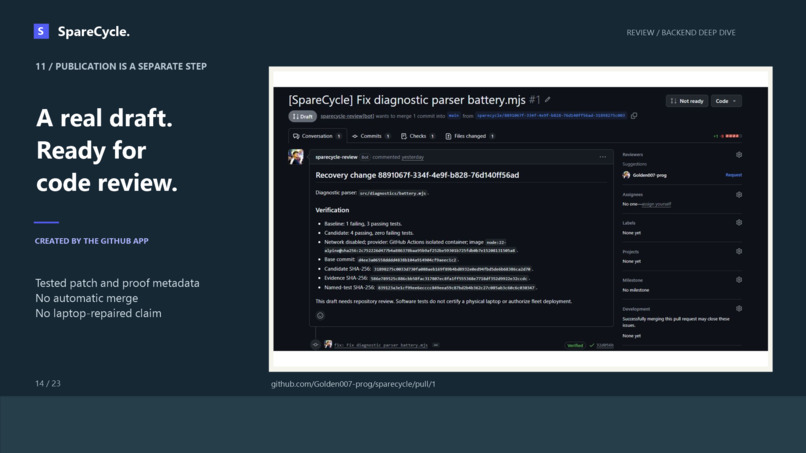Switch to the Checks tab
The width and height of the screenshot is (806, 453).
tap(418, 136)
